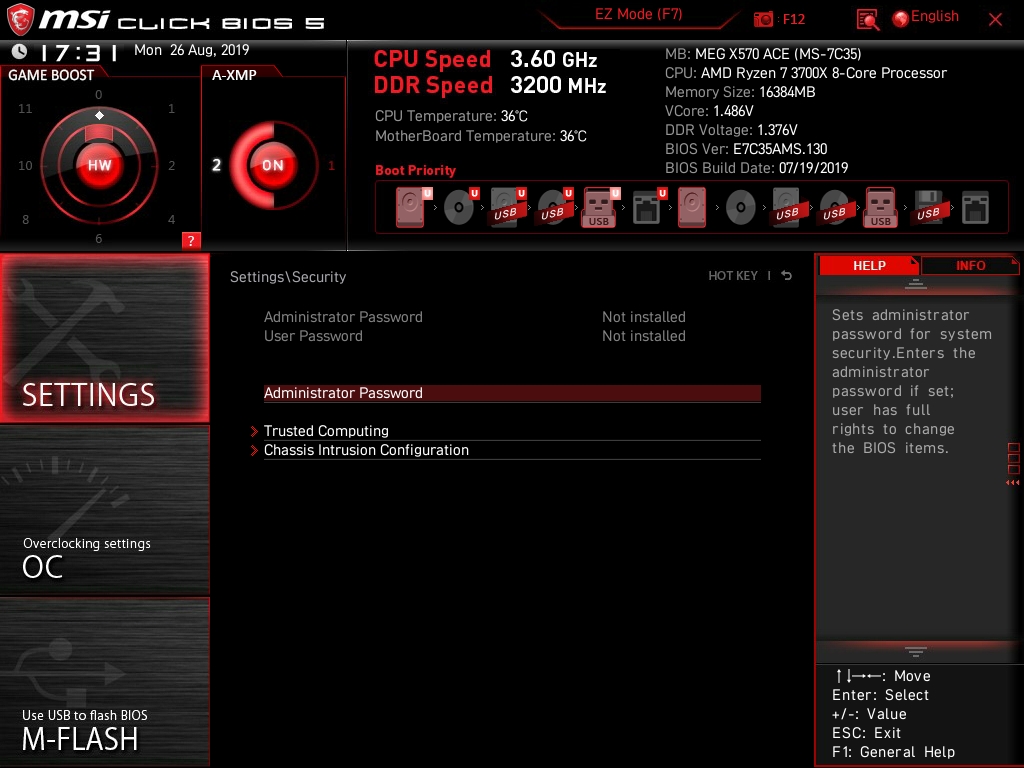This screenshot has width=1024, height=768.
Task: Click the system time 17:31
Action: pos(78,52)
